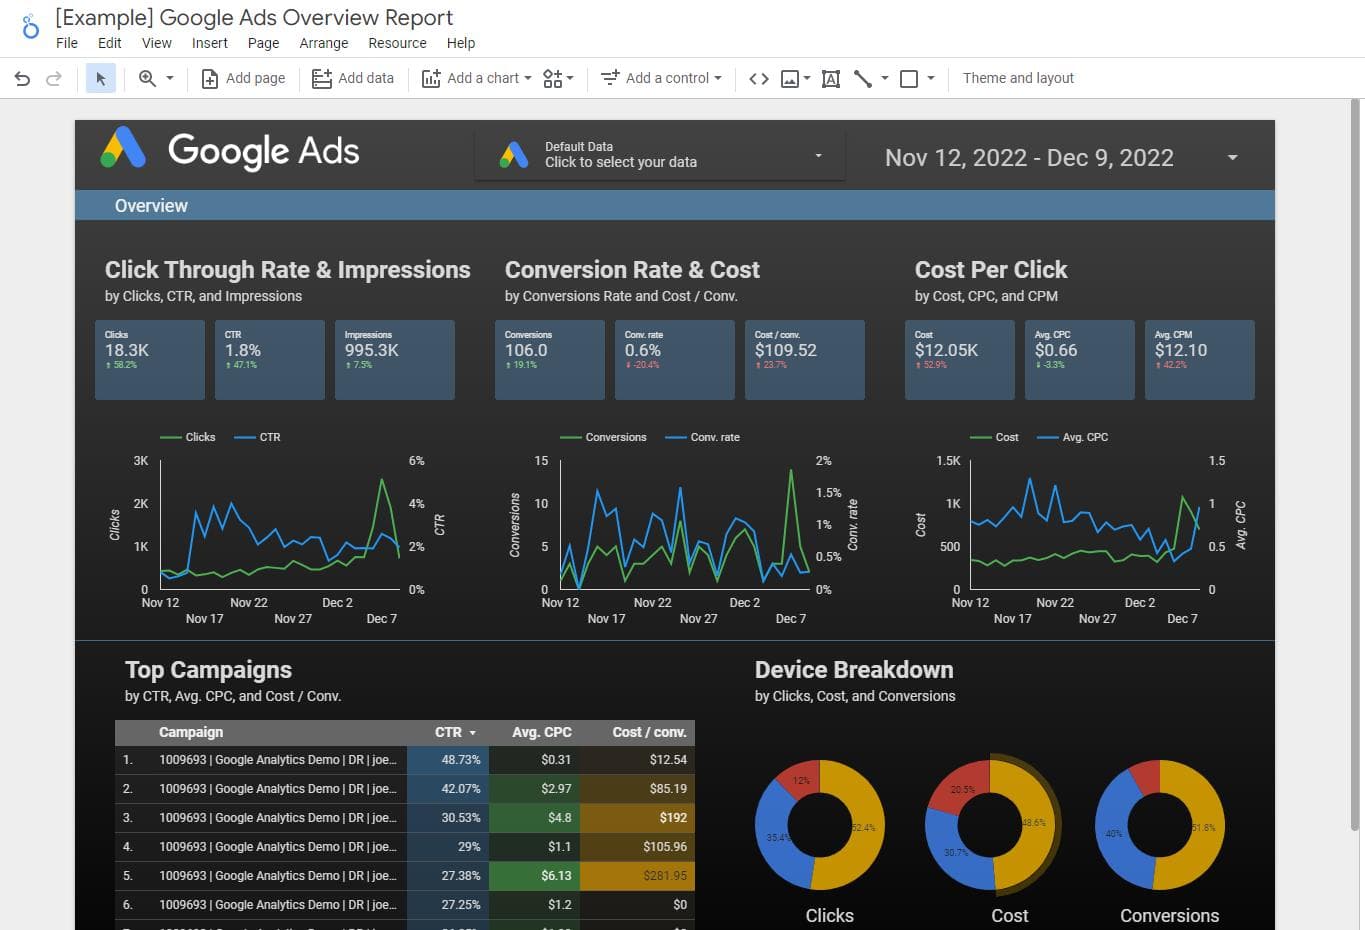Open community visualizations and components icon
The width and height of the screenshot is (1365, 930).
[553, 78]
